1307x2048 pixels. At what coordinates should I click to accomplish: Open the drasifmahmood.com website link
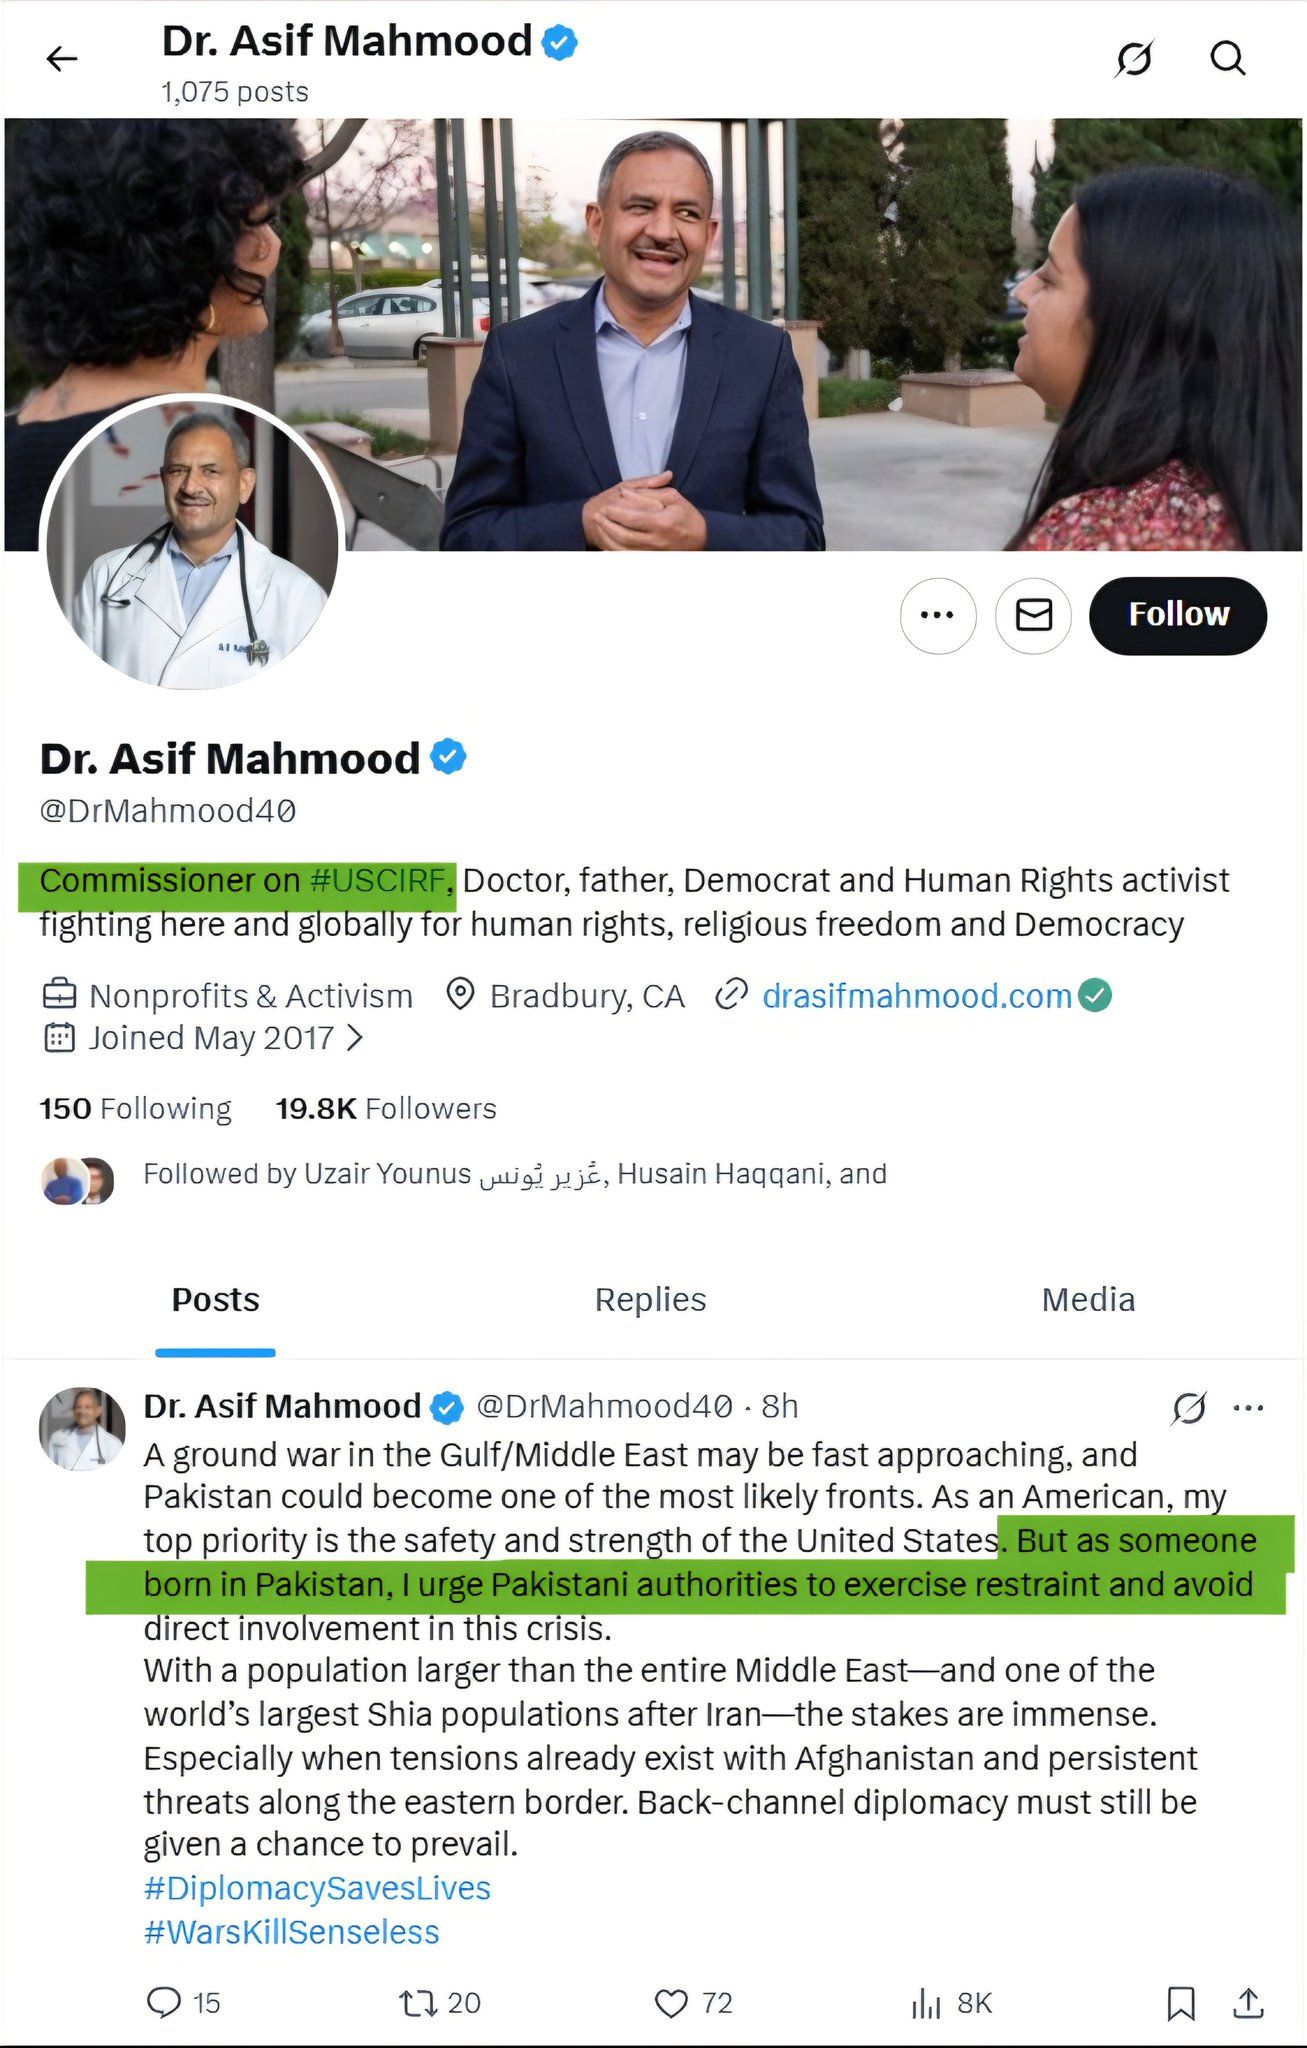point(916,996)
